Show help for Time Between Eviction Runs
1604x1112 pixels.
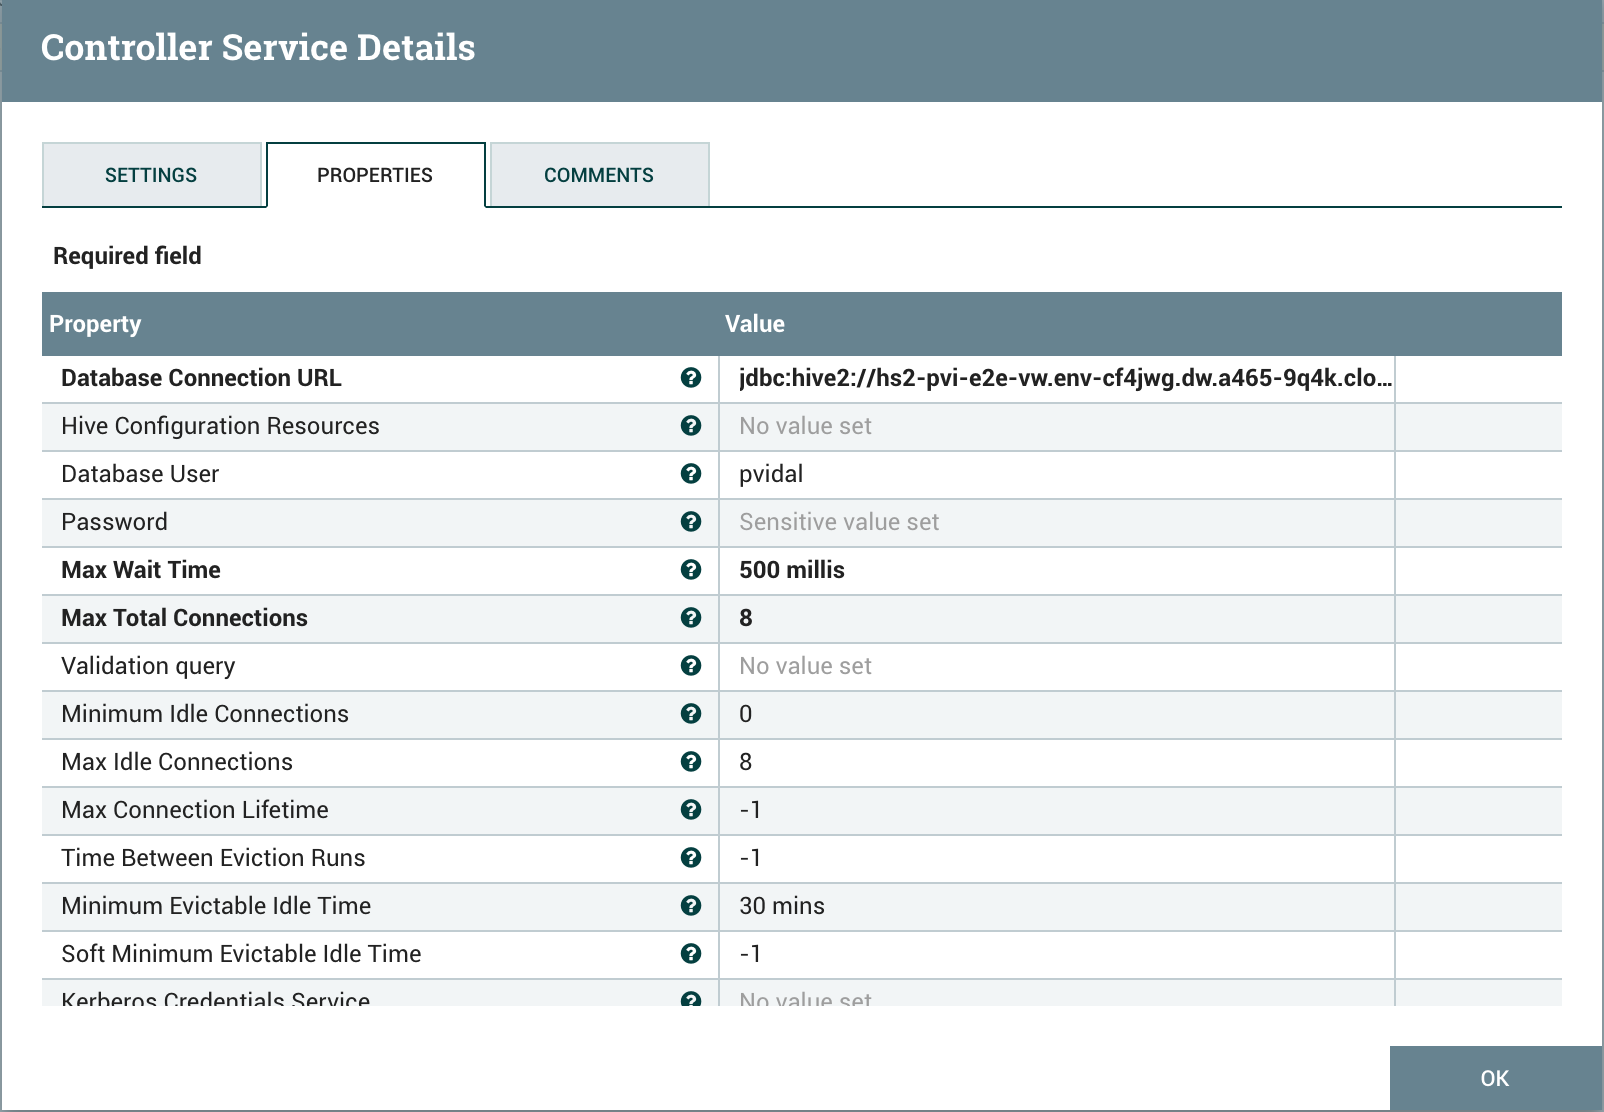pyautogui.click(x=692, y=858)
